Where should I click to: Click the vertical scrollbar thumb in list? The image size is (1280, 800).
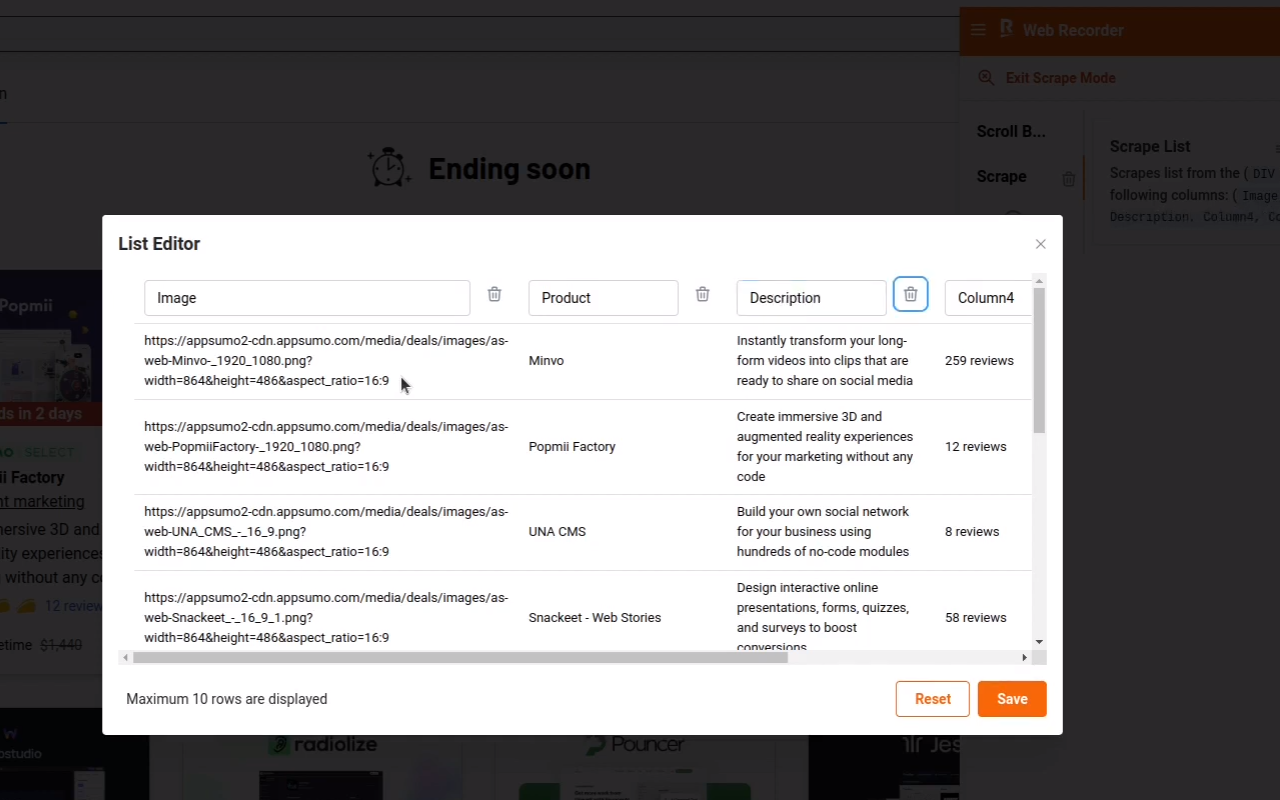pyautogui.click(x=1039, y=360)
